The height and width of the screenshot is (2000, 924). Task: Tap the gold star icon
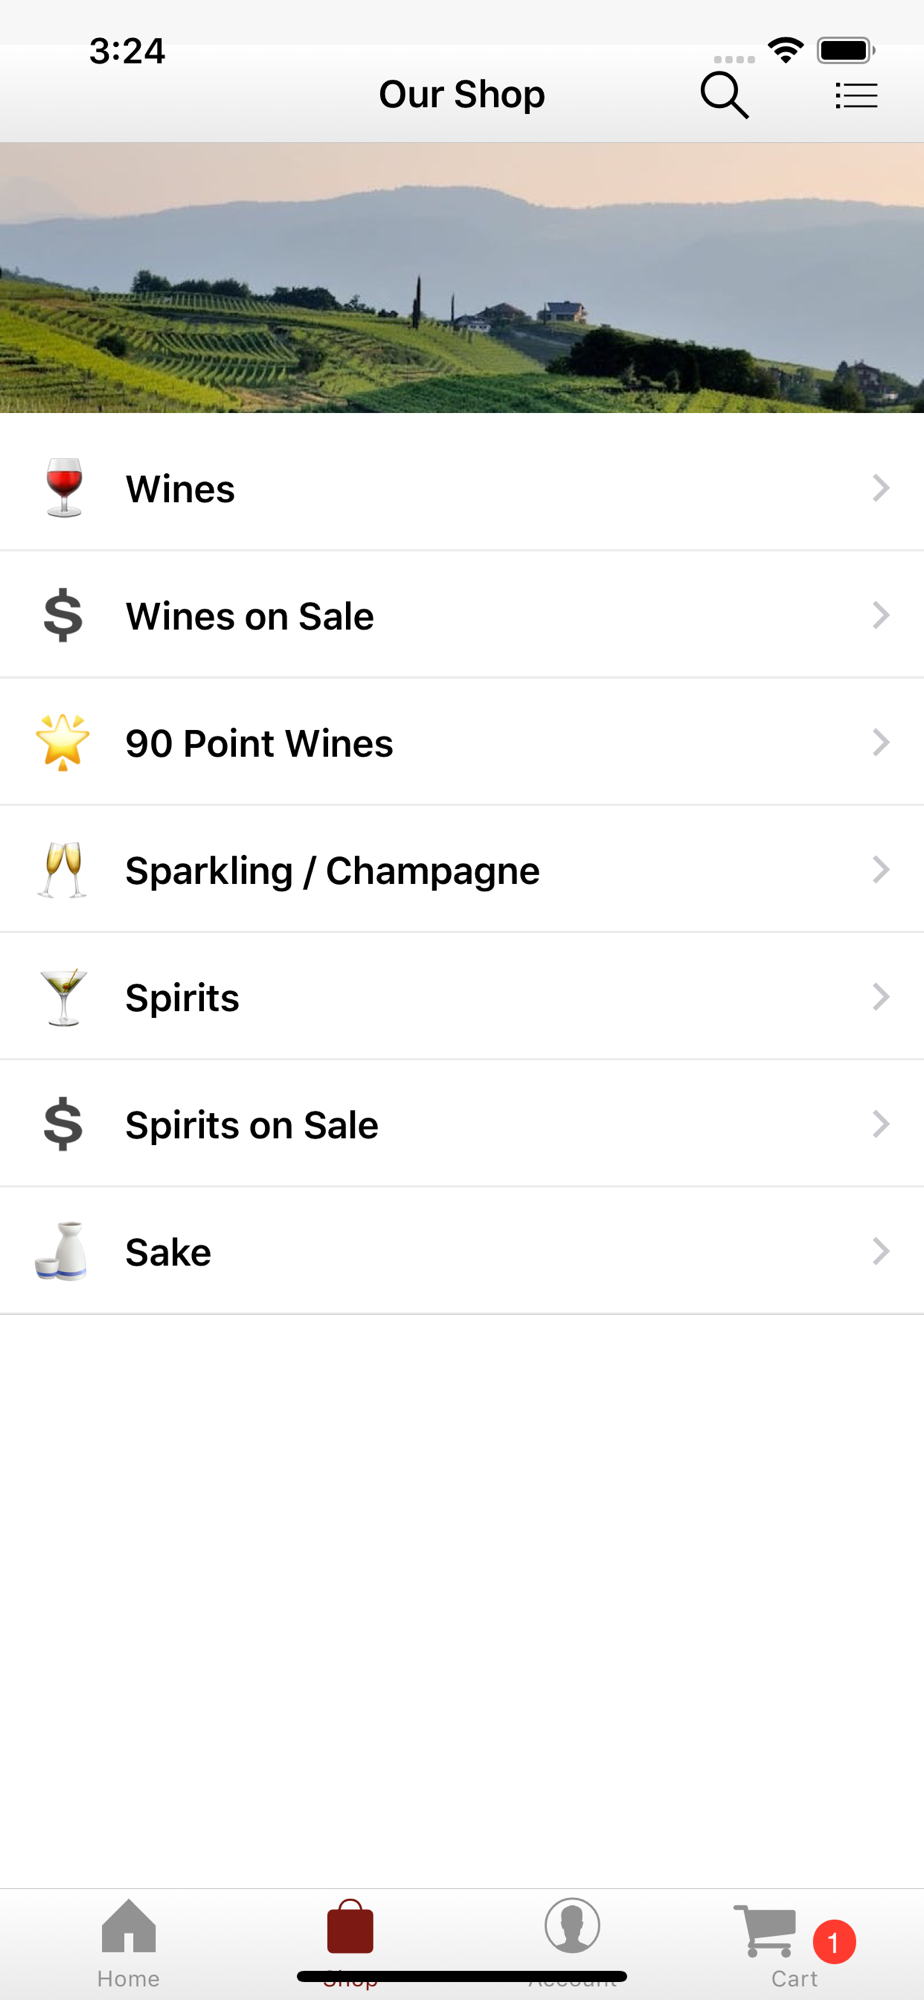pos(63,742)
